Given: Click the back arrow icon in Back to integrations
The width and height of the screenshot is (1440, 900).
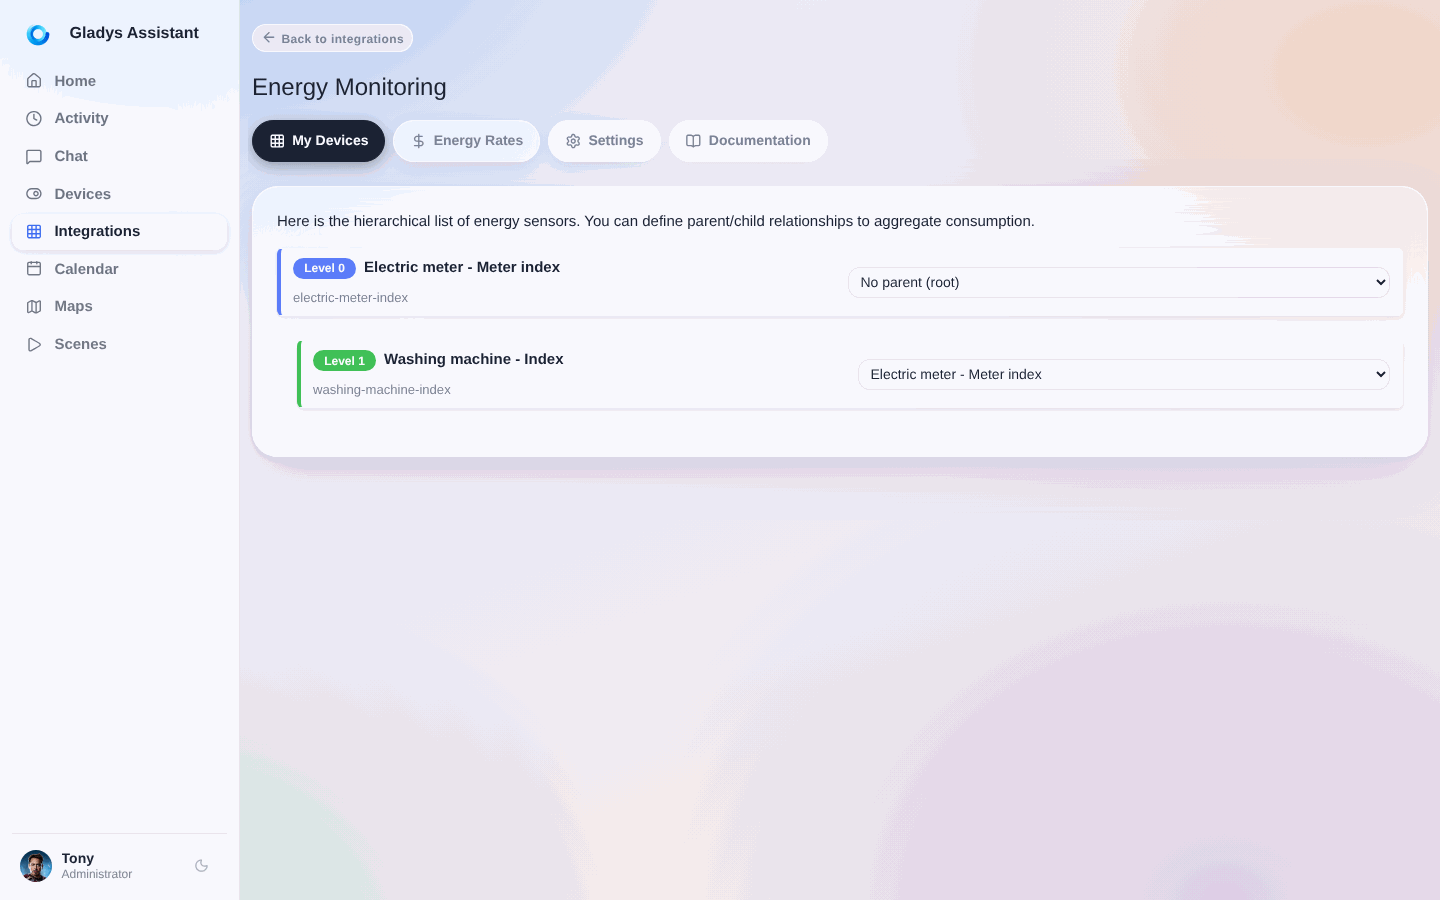Looking at the screenshot, I should click(x=269, y=38).
